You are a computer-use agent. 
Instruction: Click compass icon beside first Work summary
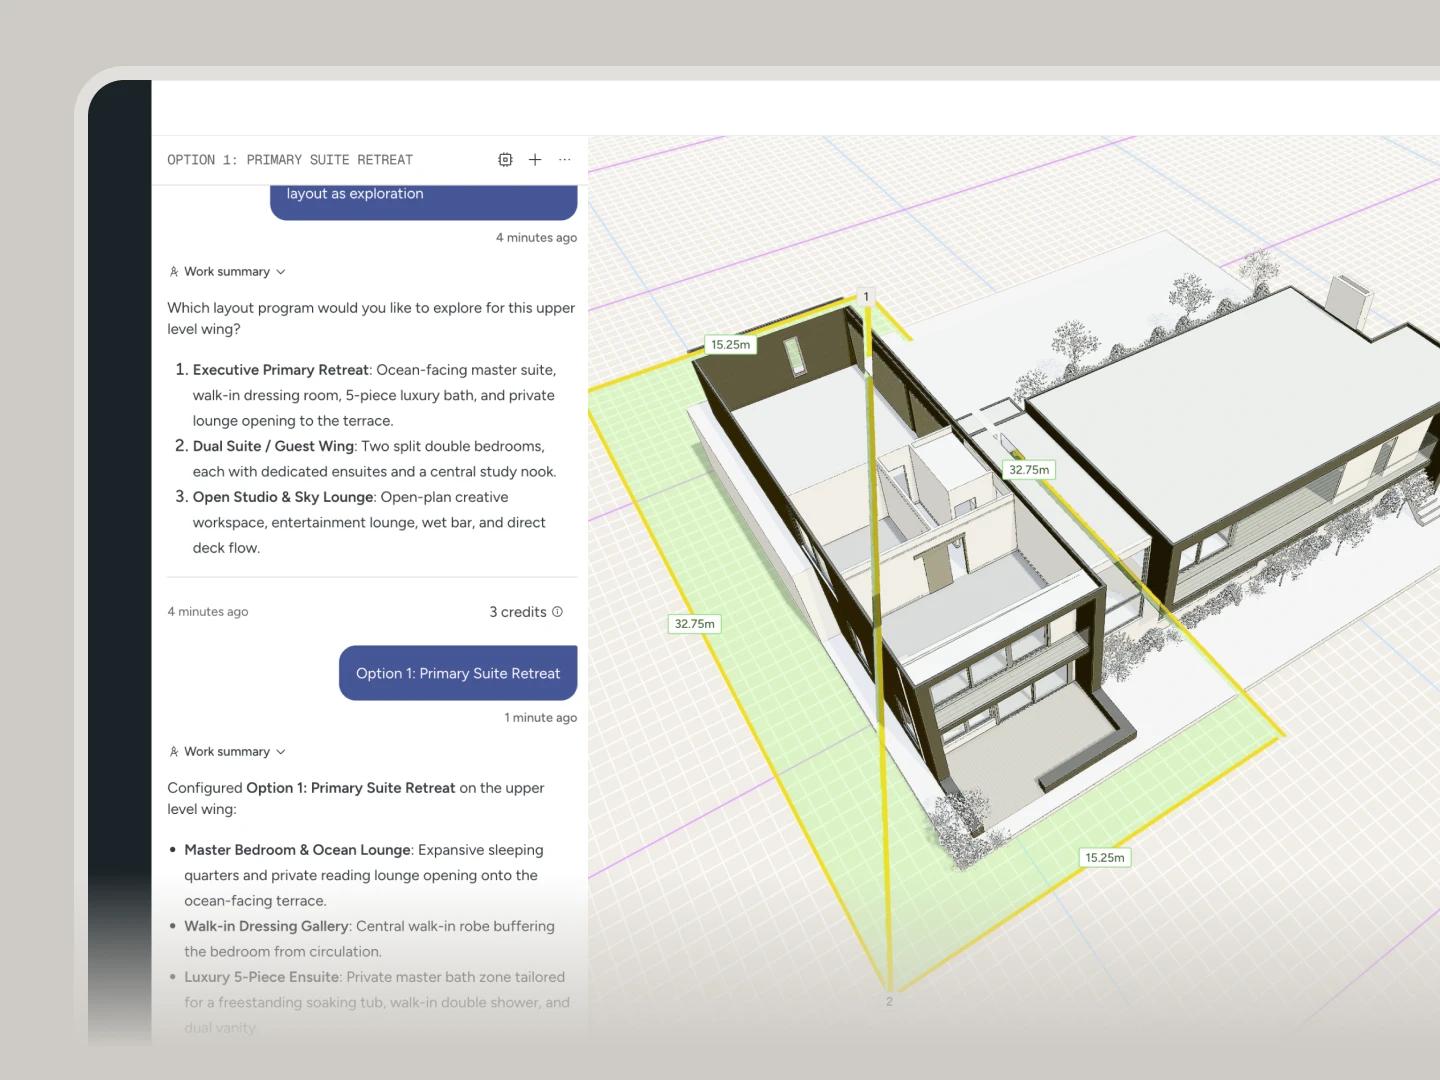pos(174,272)
